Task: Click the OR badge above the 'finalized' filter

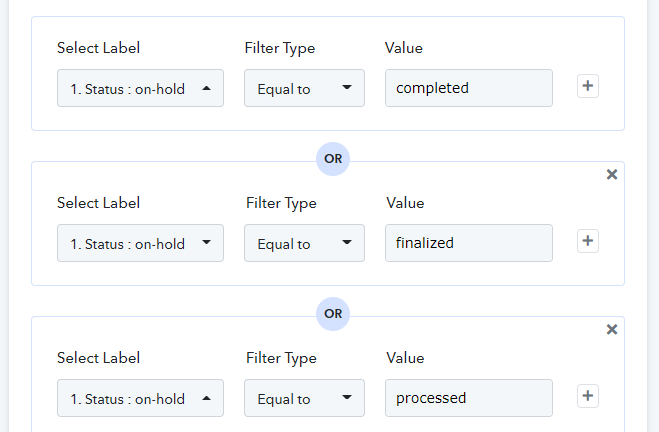Action: [x=333, y=159]
